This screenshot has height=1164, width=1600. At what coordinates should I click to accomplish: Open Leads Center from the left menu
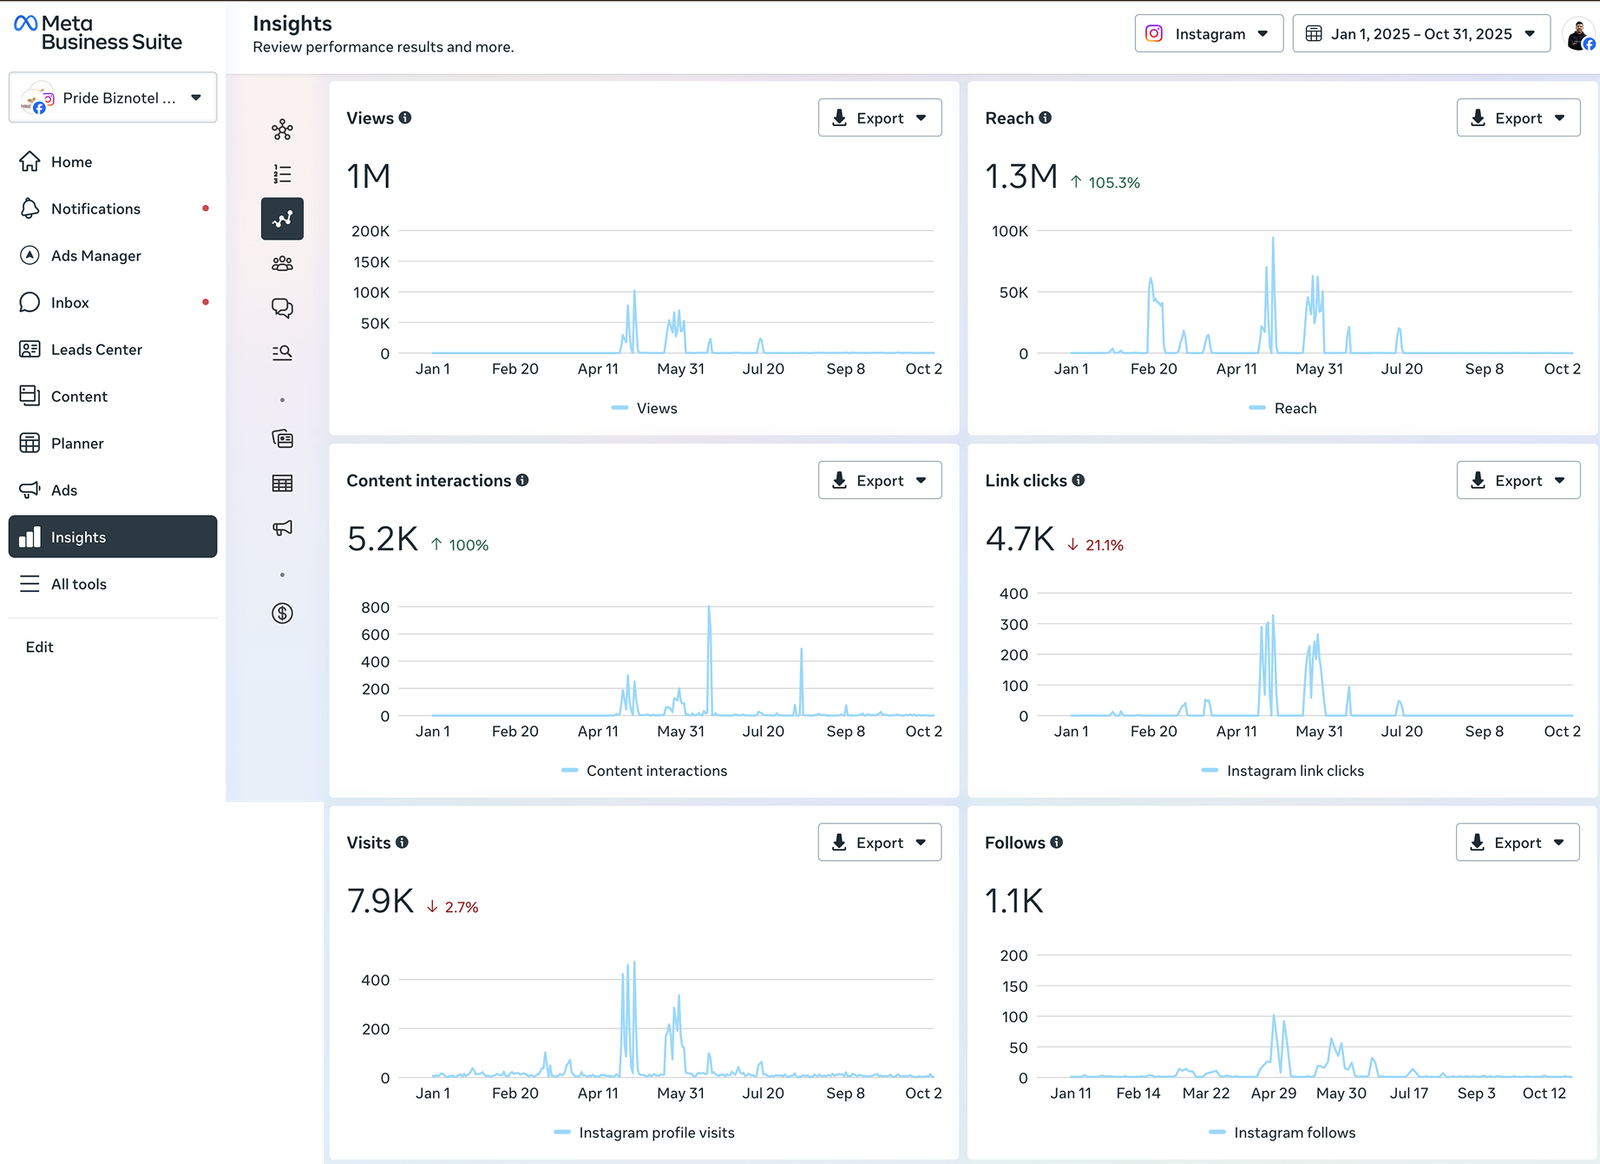tap(96, 350)
